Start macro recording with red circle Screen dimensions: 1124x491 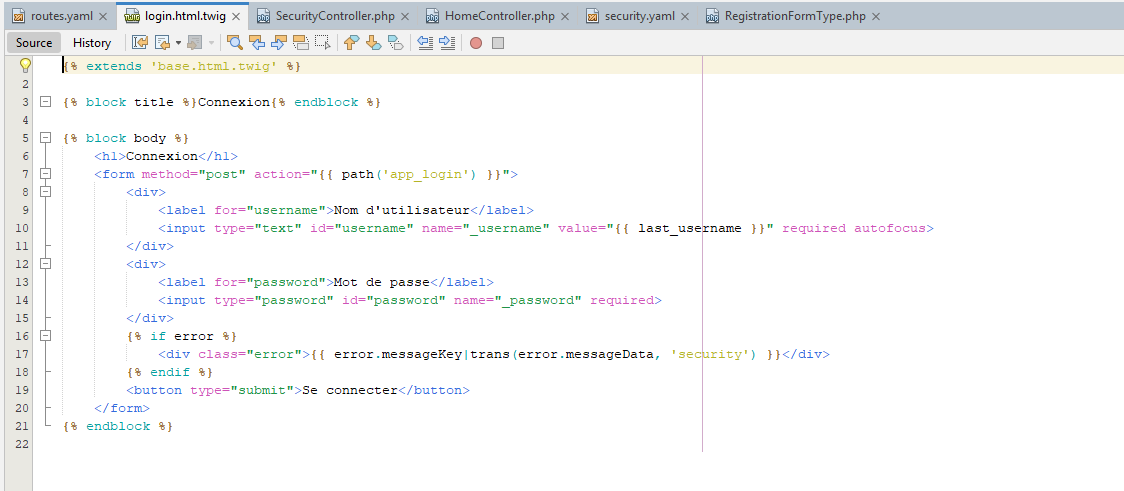click(476, 43)
